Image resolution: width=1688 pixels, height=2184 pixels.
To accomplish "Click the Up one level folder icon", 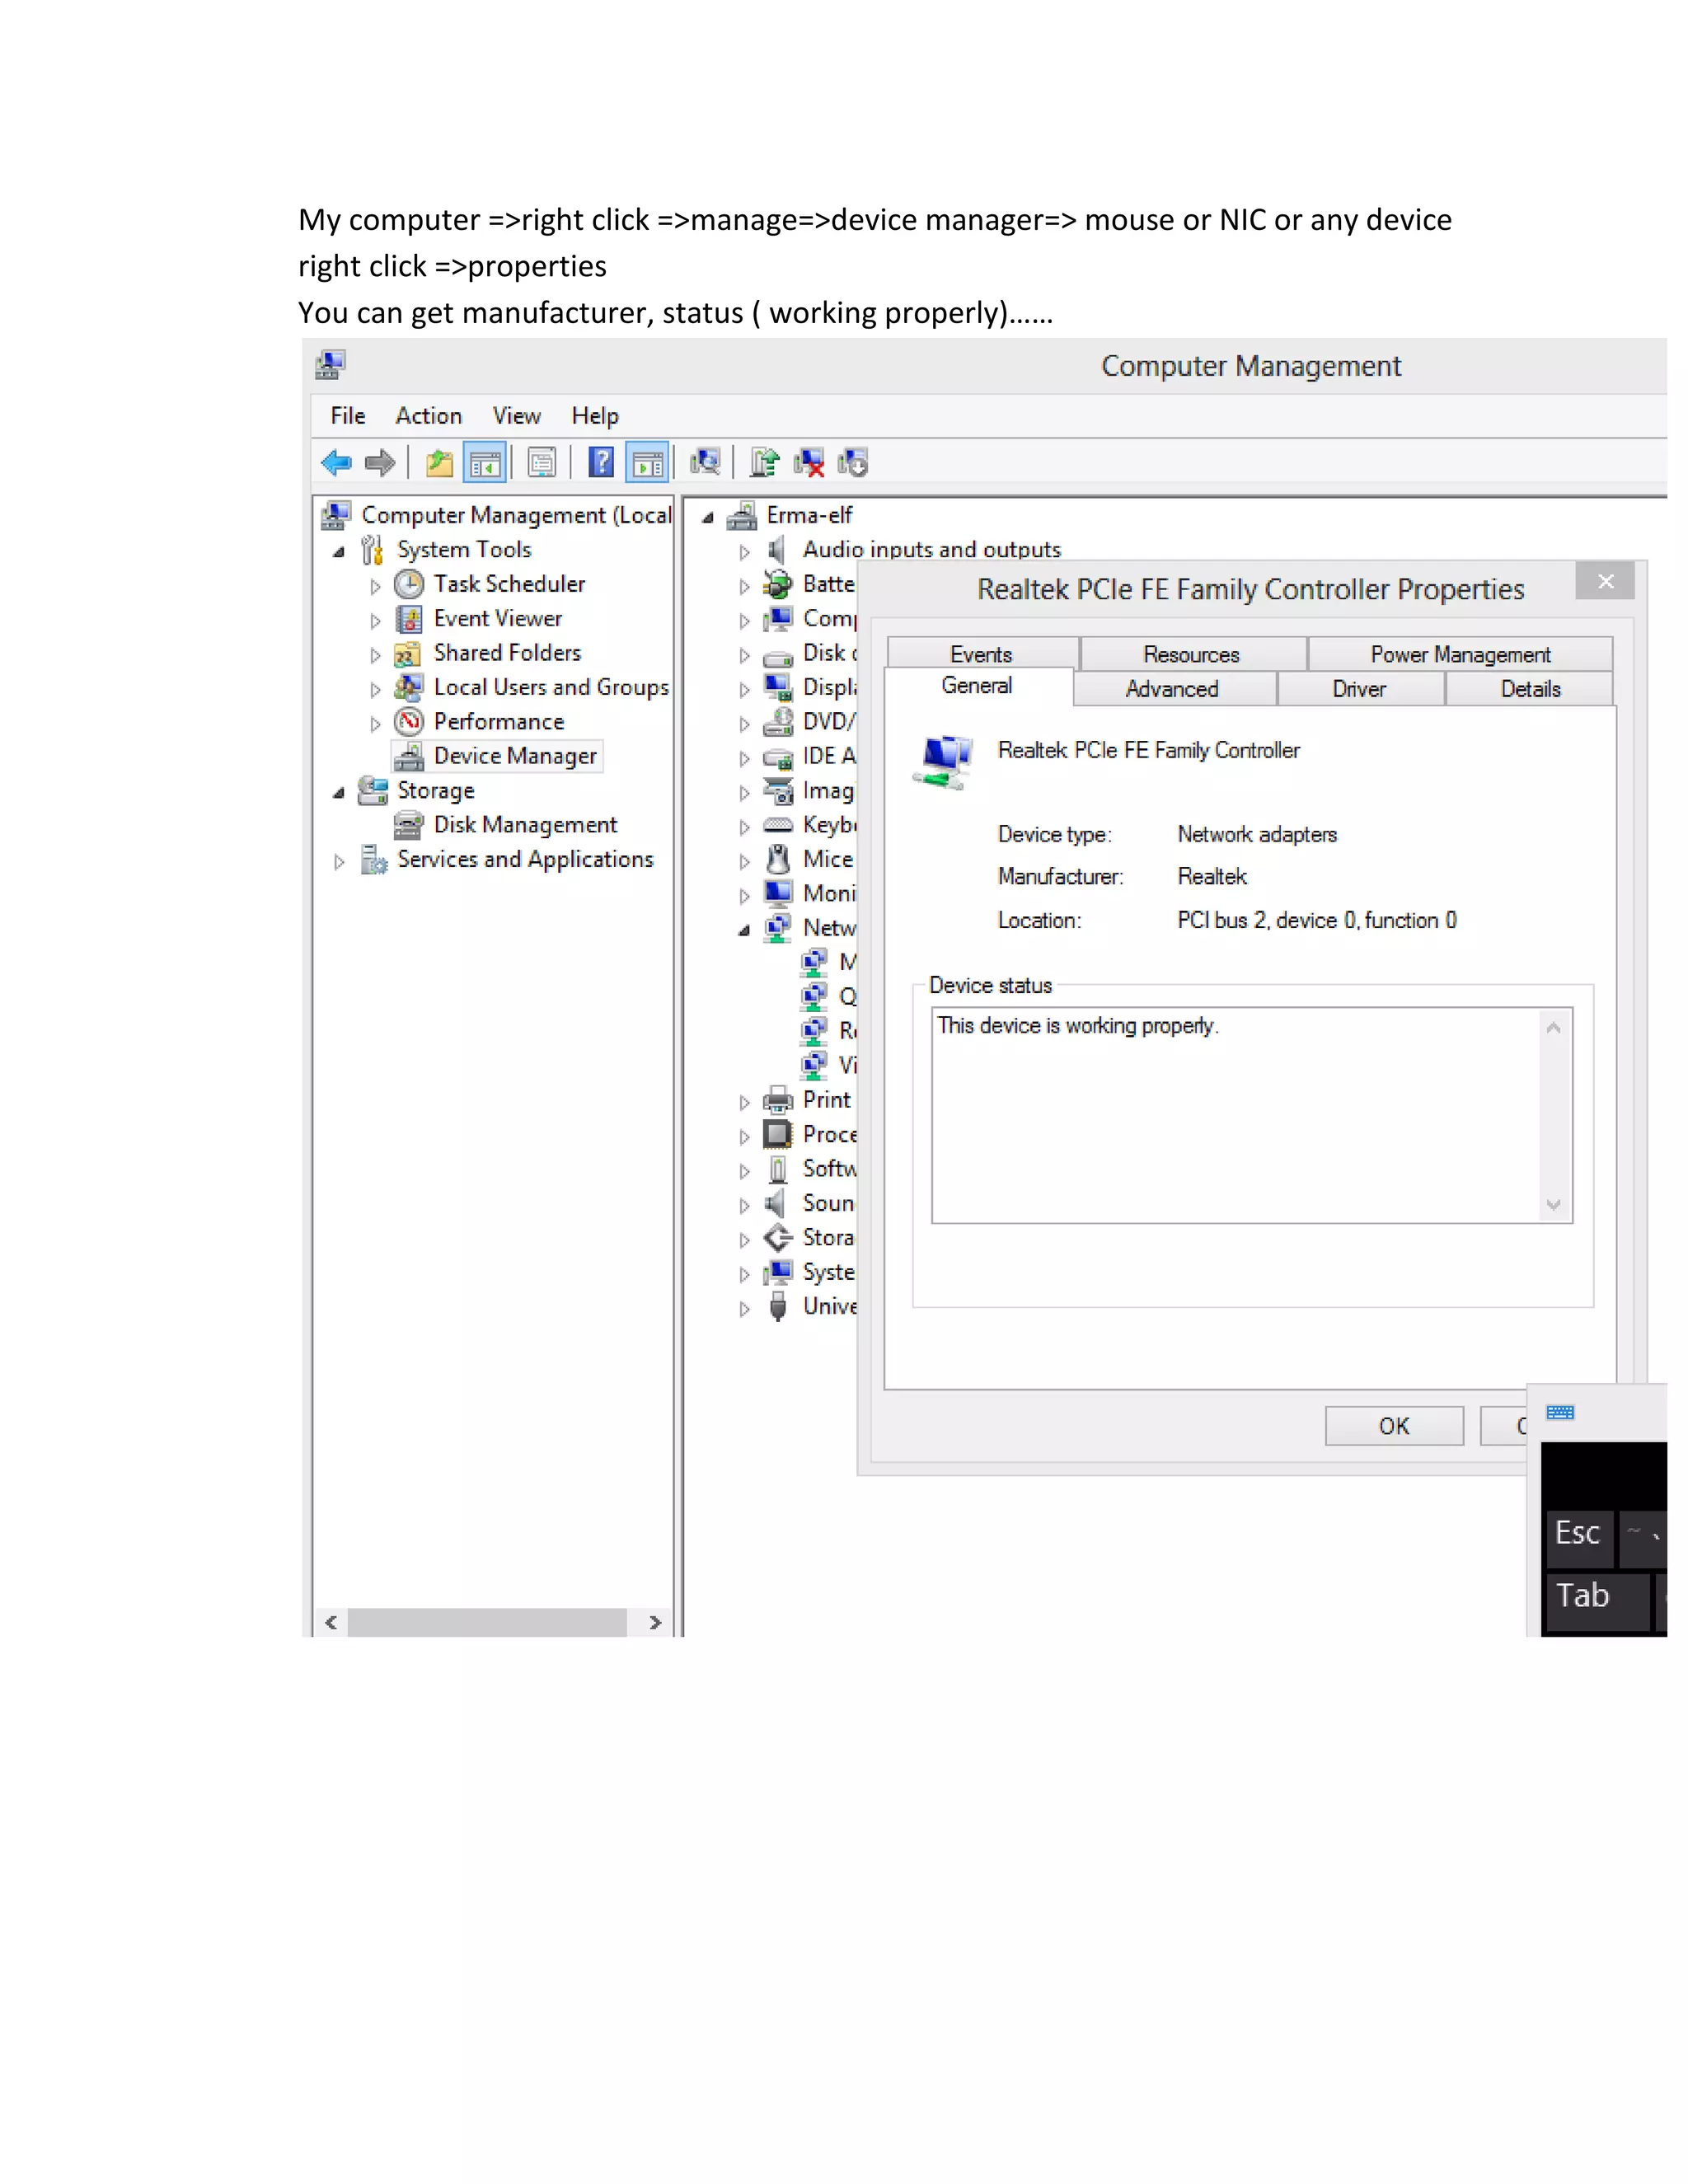I will pos(439,463).
